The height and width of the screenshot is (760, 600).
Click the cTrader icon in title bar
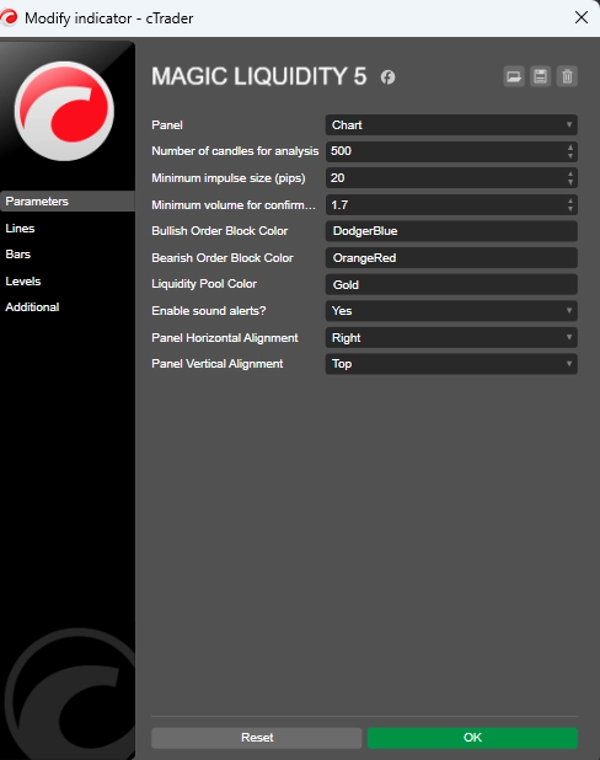11,18
